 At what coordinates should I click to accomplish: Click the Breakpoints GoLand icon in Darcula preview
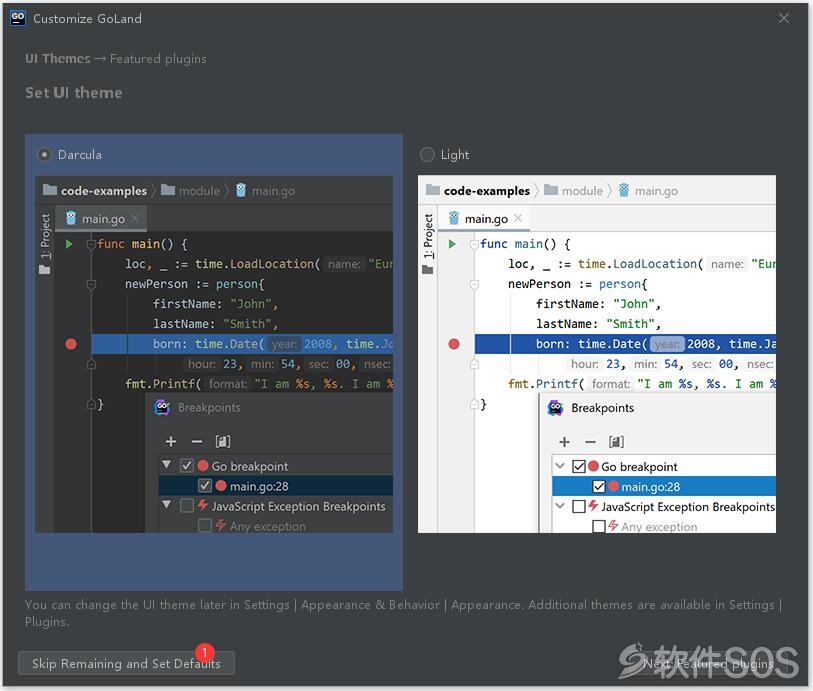[x=162, y=407]
